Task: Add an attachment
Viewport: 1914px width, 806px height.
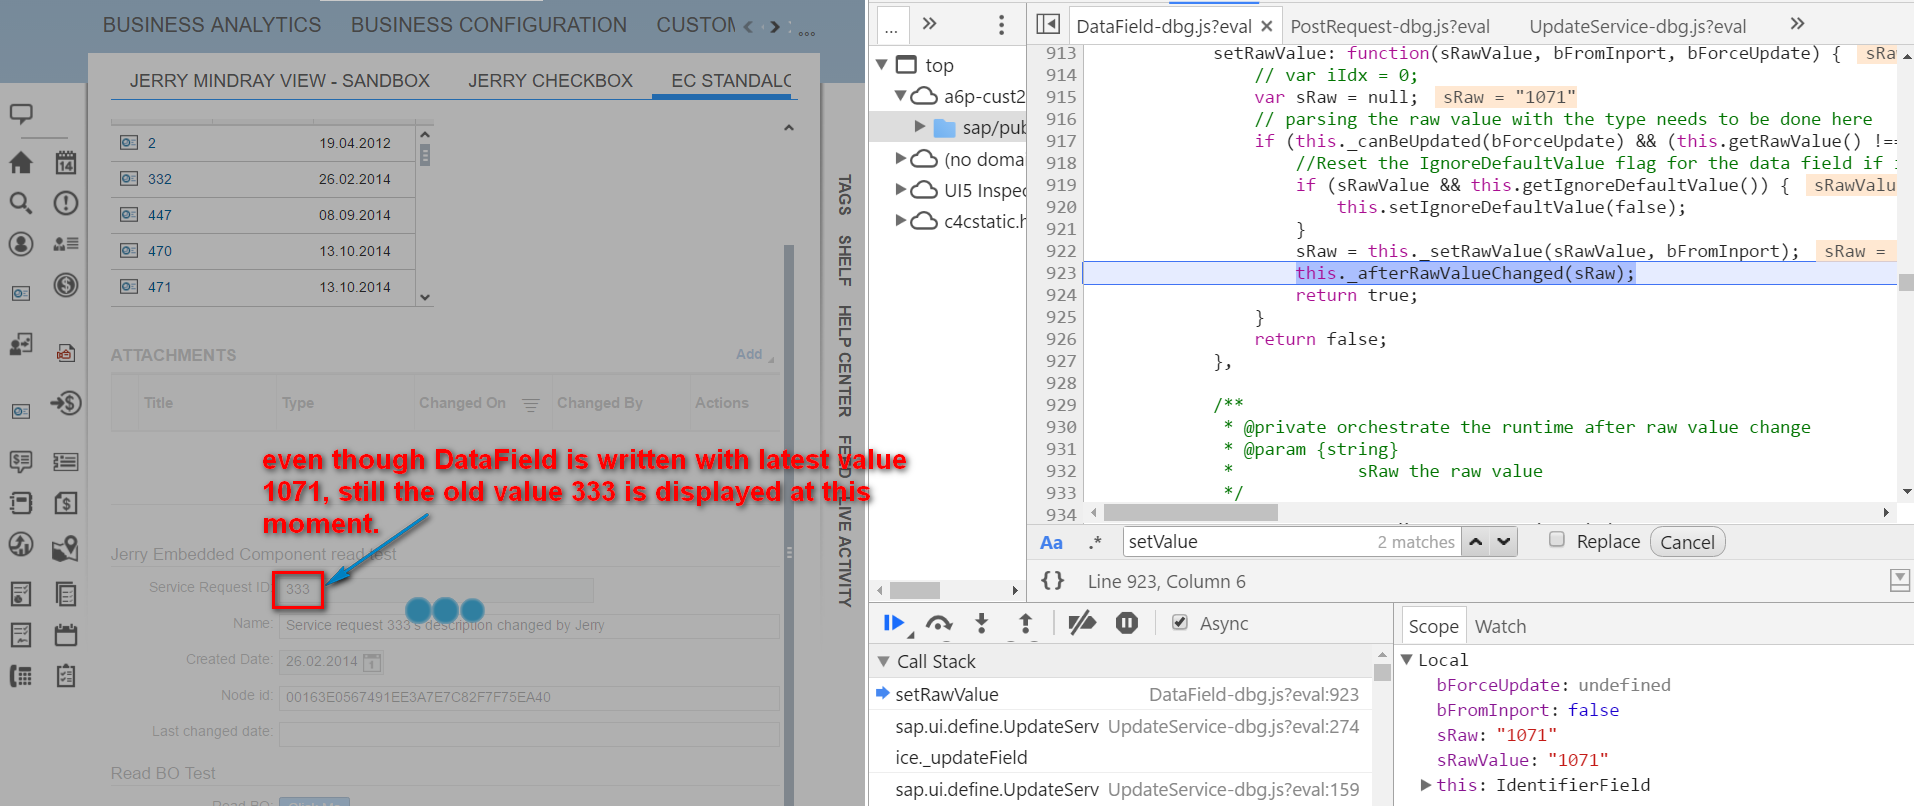Action: tap(749, 354)
